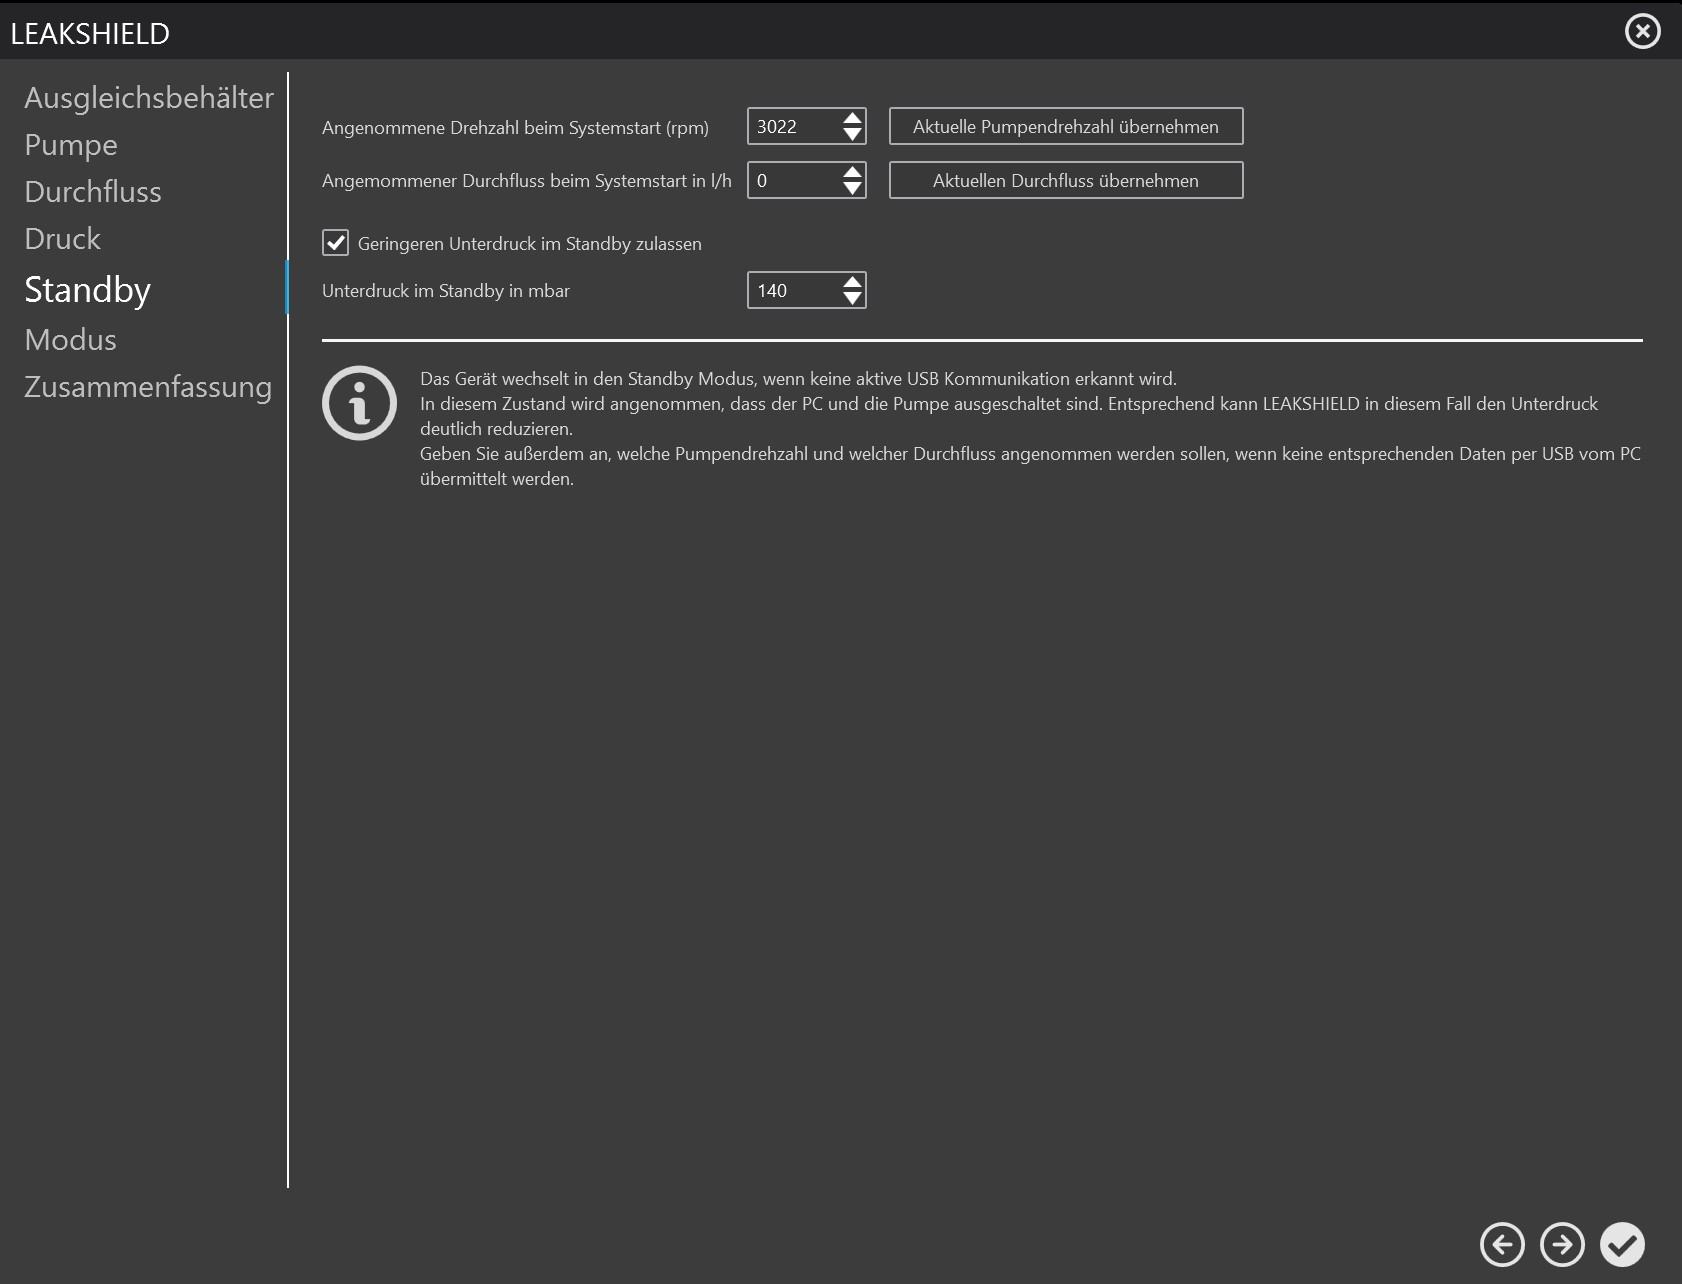Click label 'Angenommene Drehzahl beim Systemstart (rpm)'

pos(515,128)
